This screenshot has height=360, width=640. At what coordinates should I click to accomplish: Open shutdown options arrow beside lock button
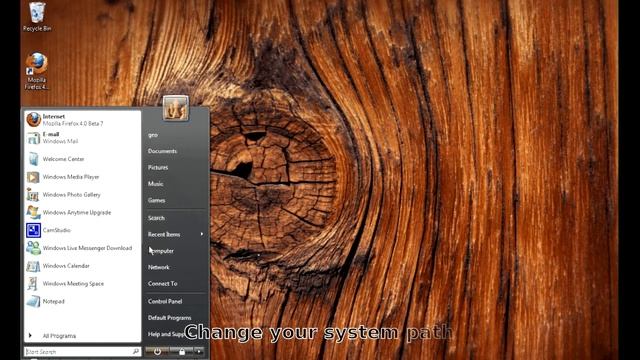tap(199, 351)
